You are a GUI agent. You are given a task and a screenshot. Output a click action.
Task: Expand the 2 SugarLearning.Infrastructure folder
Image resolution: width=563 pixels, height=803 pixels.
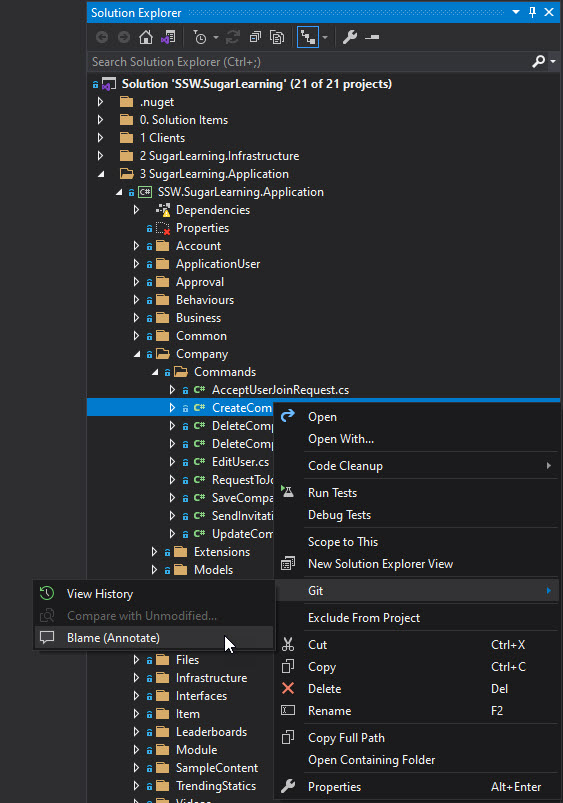(101, 156)
